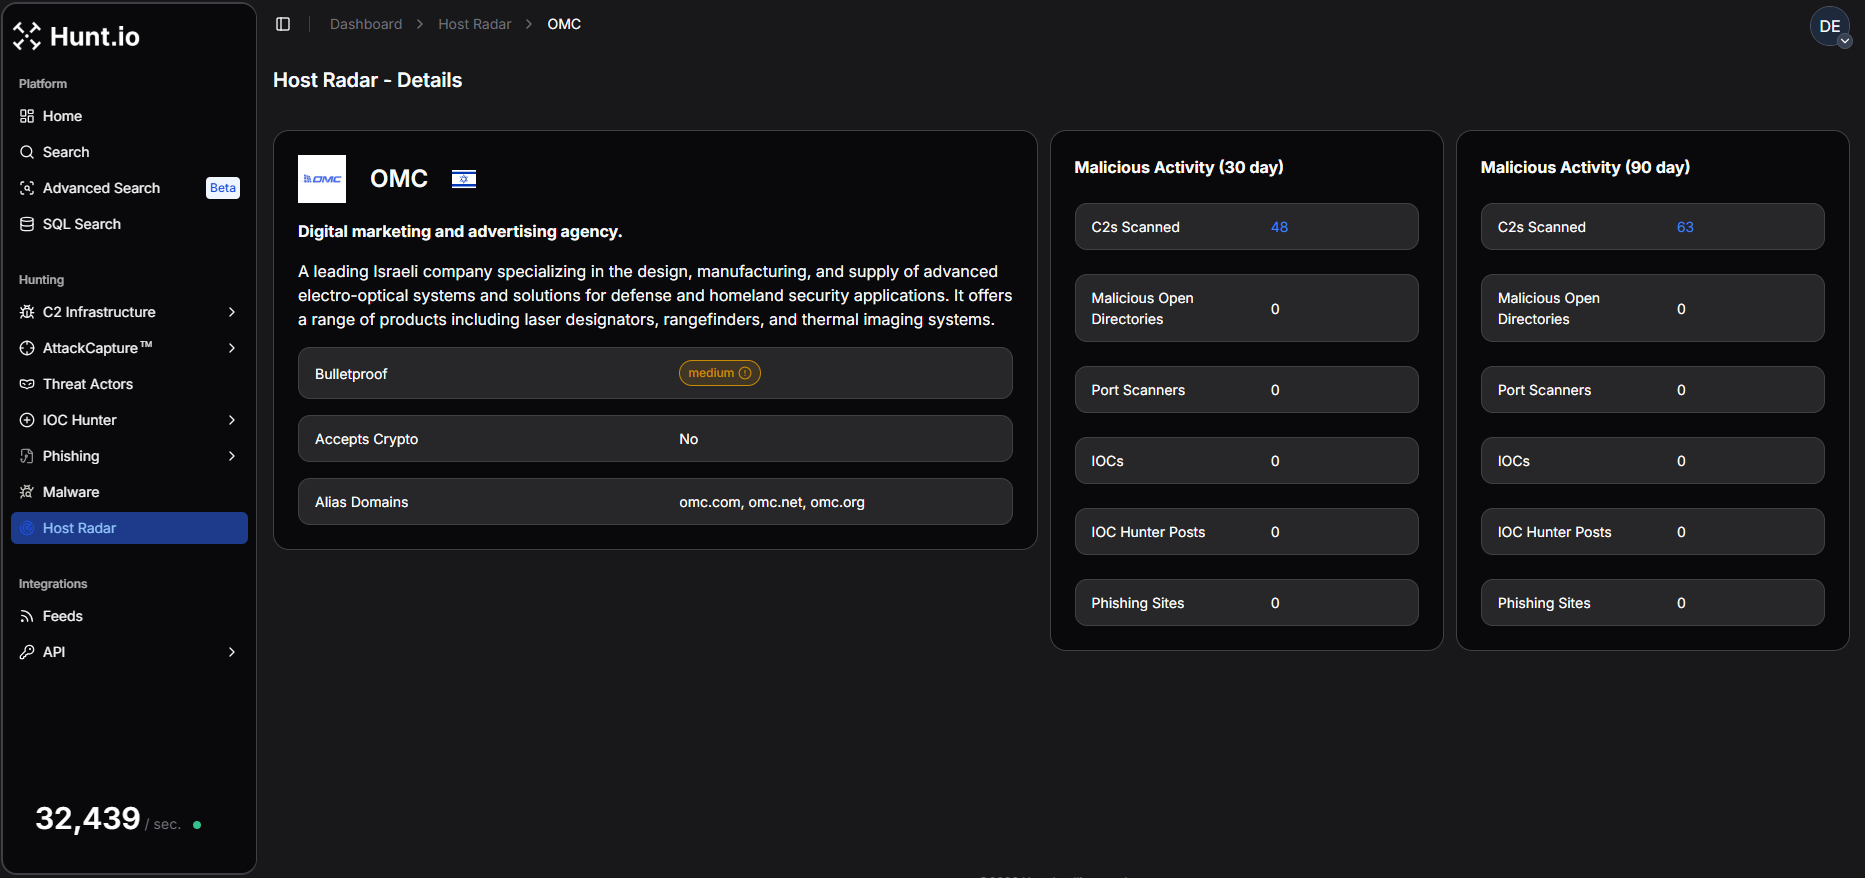Open the 90 day C2s Scanned count 63
The height and width of the screenshot is (878, 1865).
tap(1685, 227)
